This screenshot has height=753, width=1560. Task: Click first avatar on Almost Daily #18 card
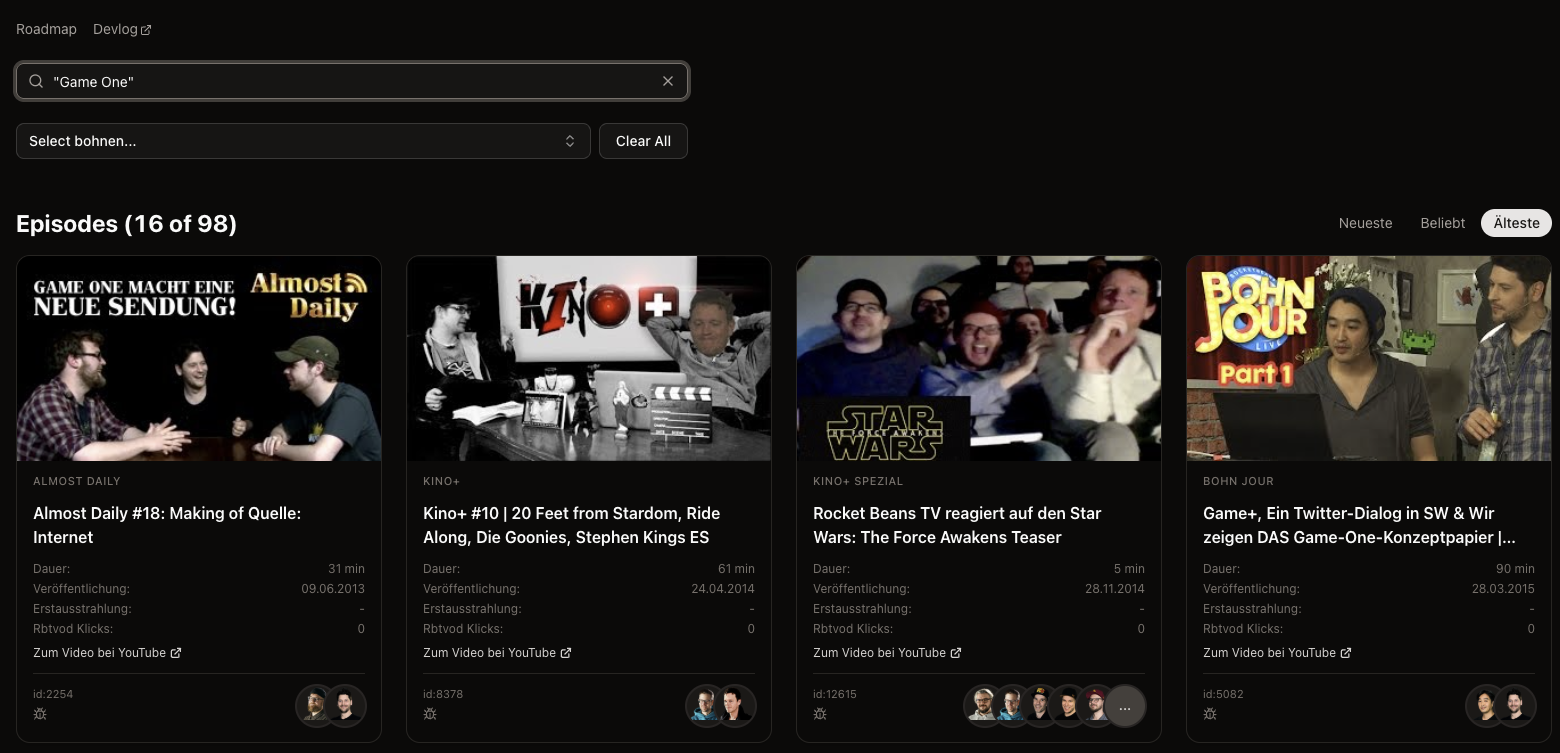coord(316,706)
